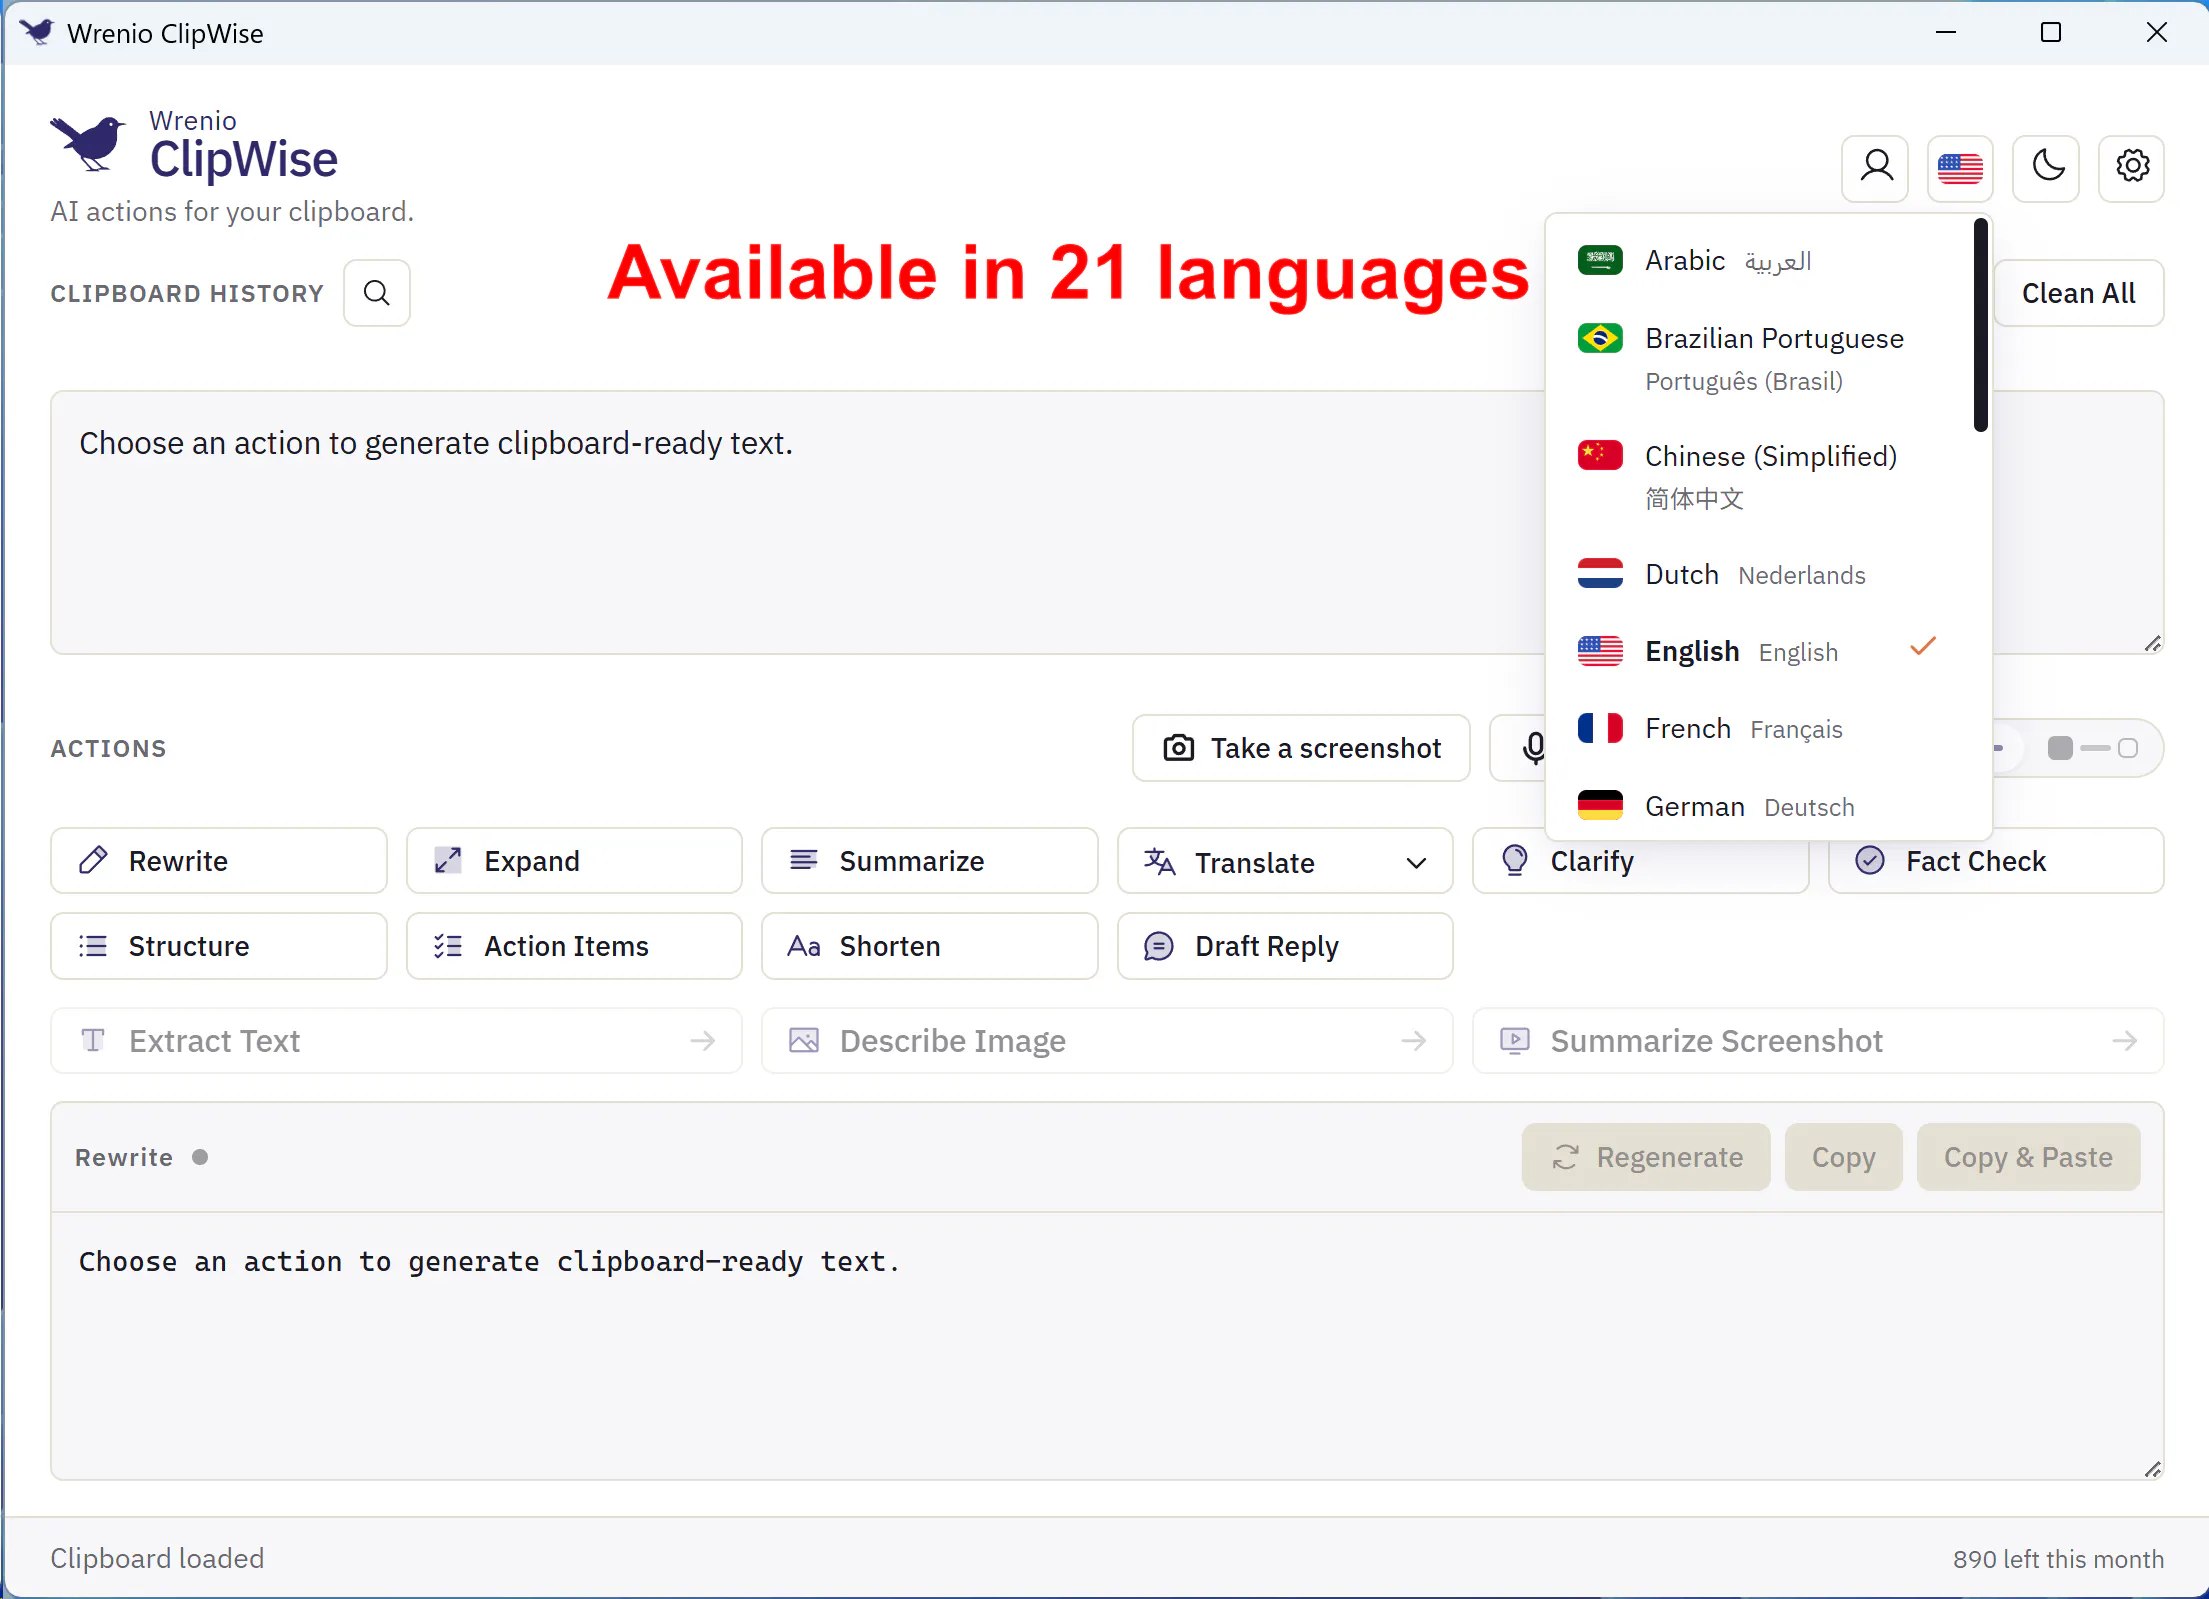Click Extract Text action
2209x1599 pixels.
coord(397,1041)
